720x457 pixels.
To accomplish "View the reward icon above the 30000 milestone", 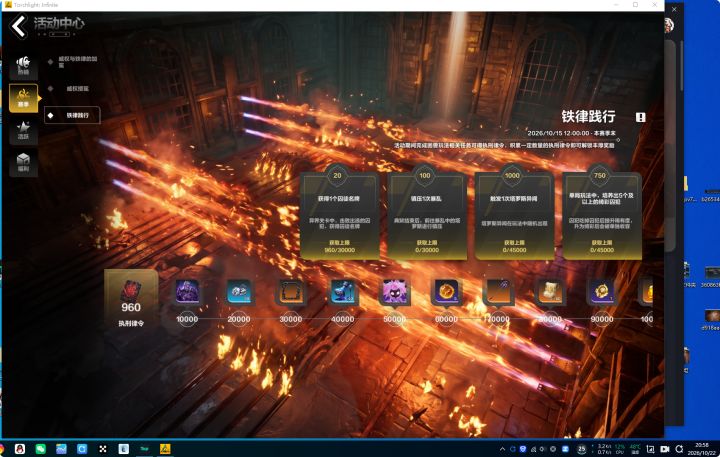I will 291,292.
